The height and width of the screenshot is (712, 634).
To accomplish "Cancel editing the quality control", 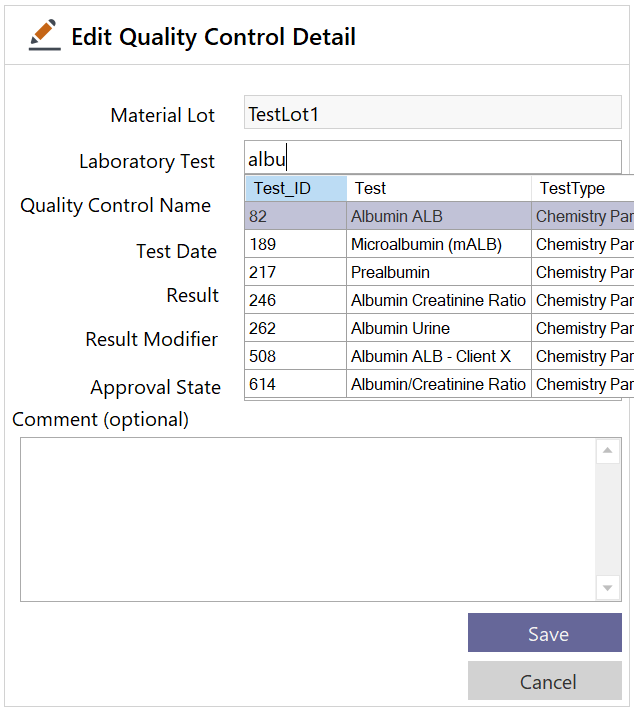I will tap(544, 682).
